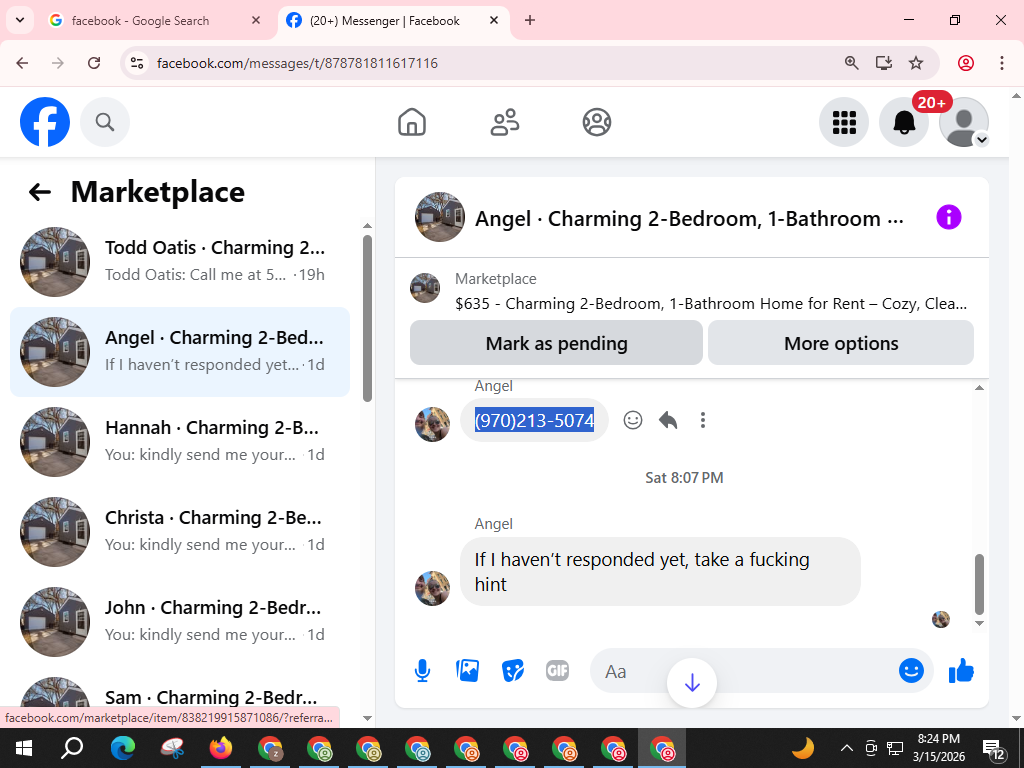This screenshot has width=1024, height=768.
Task: Open the Chrome three-dot menu
Action: pyautogui.click(x=1002, y=63)
